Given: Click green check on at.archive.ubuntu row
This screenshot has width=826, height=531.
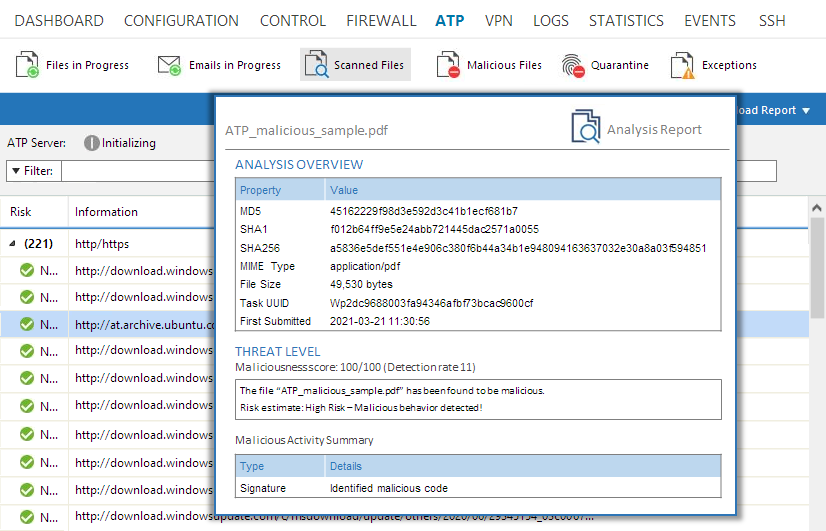Looking at the screenshot, I should (26, 324).
